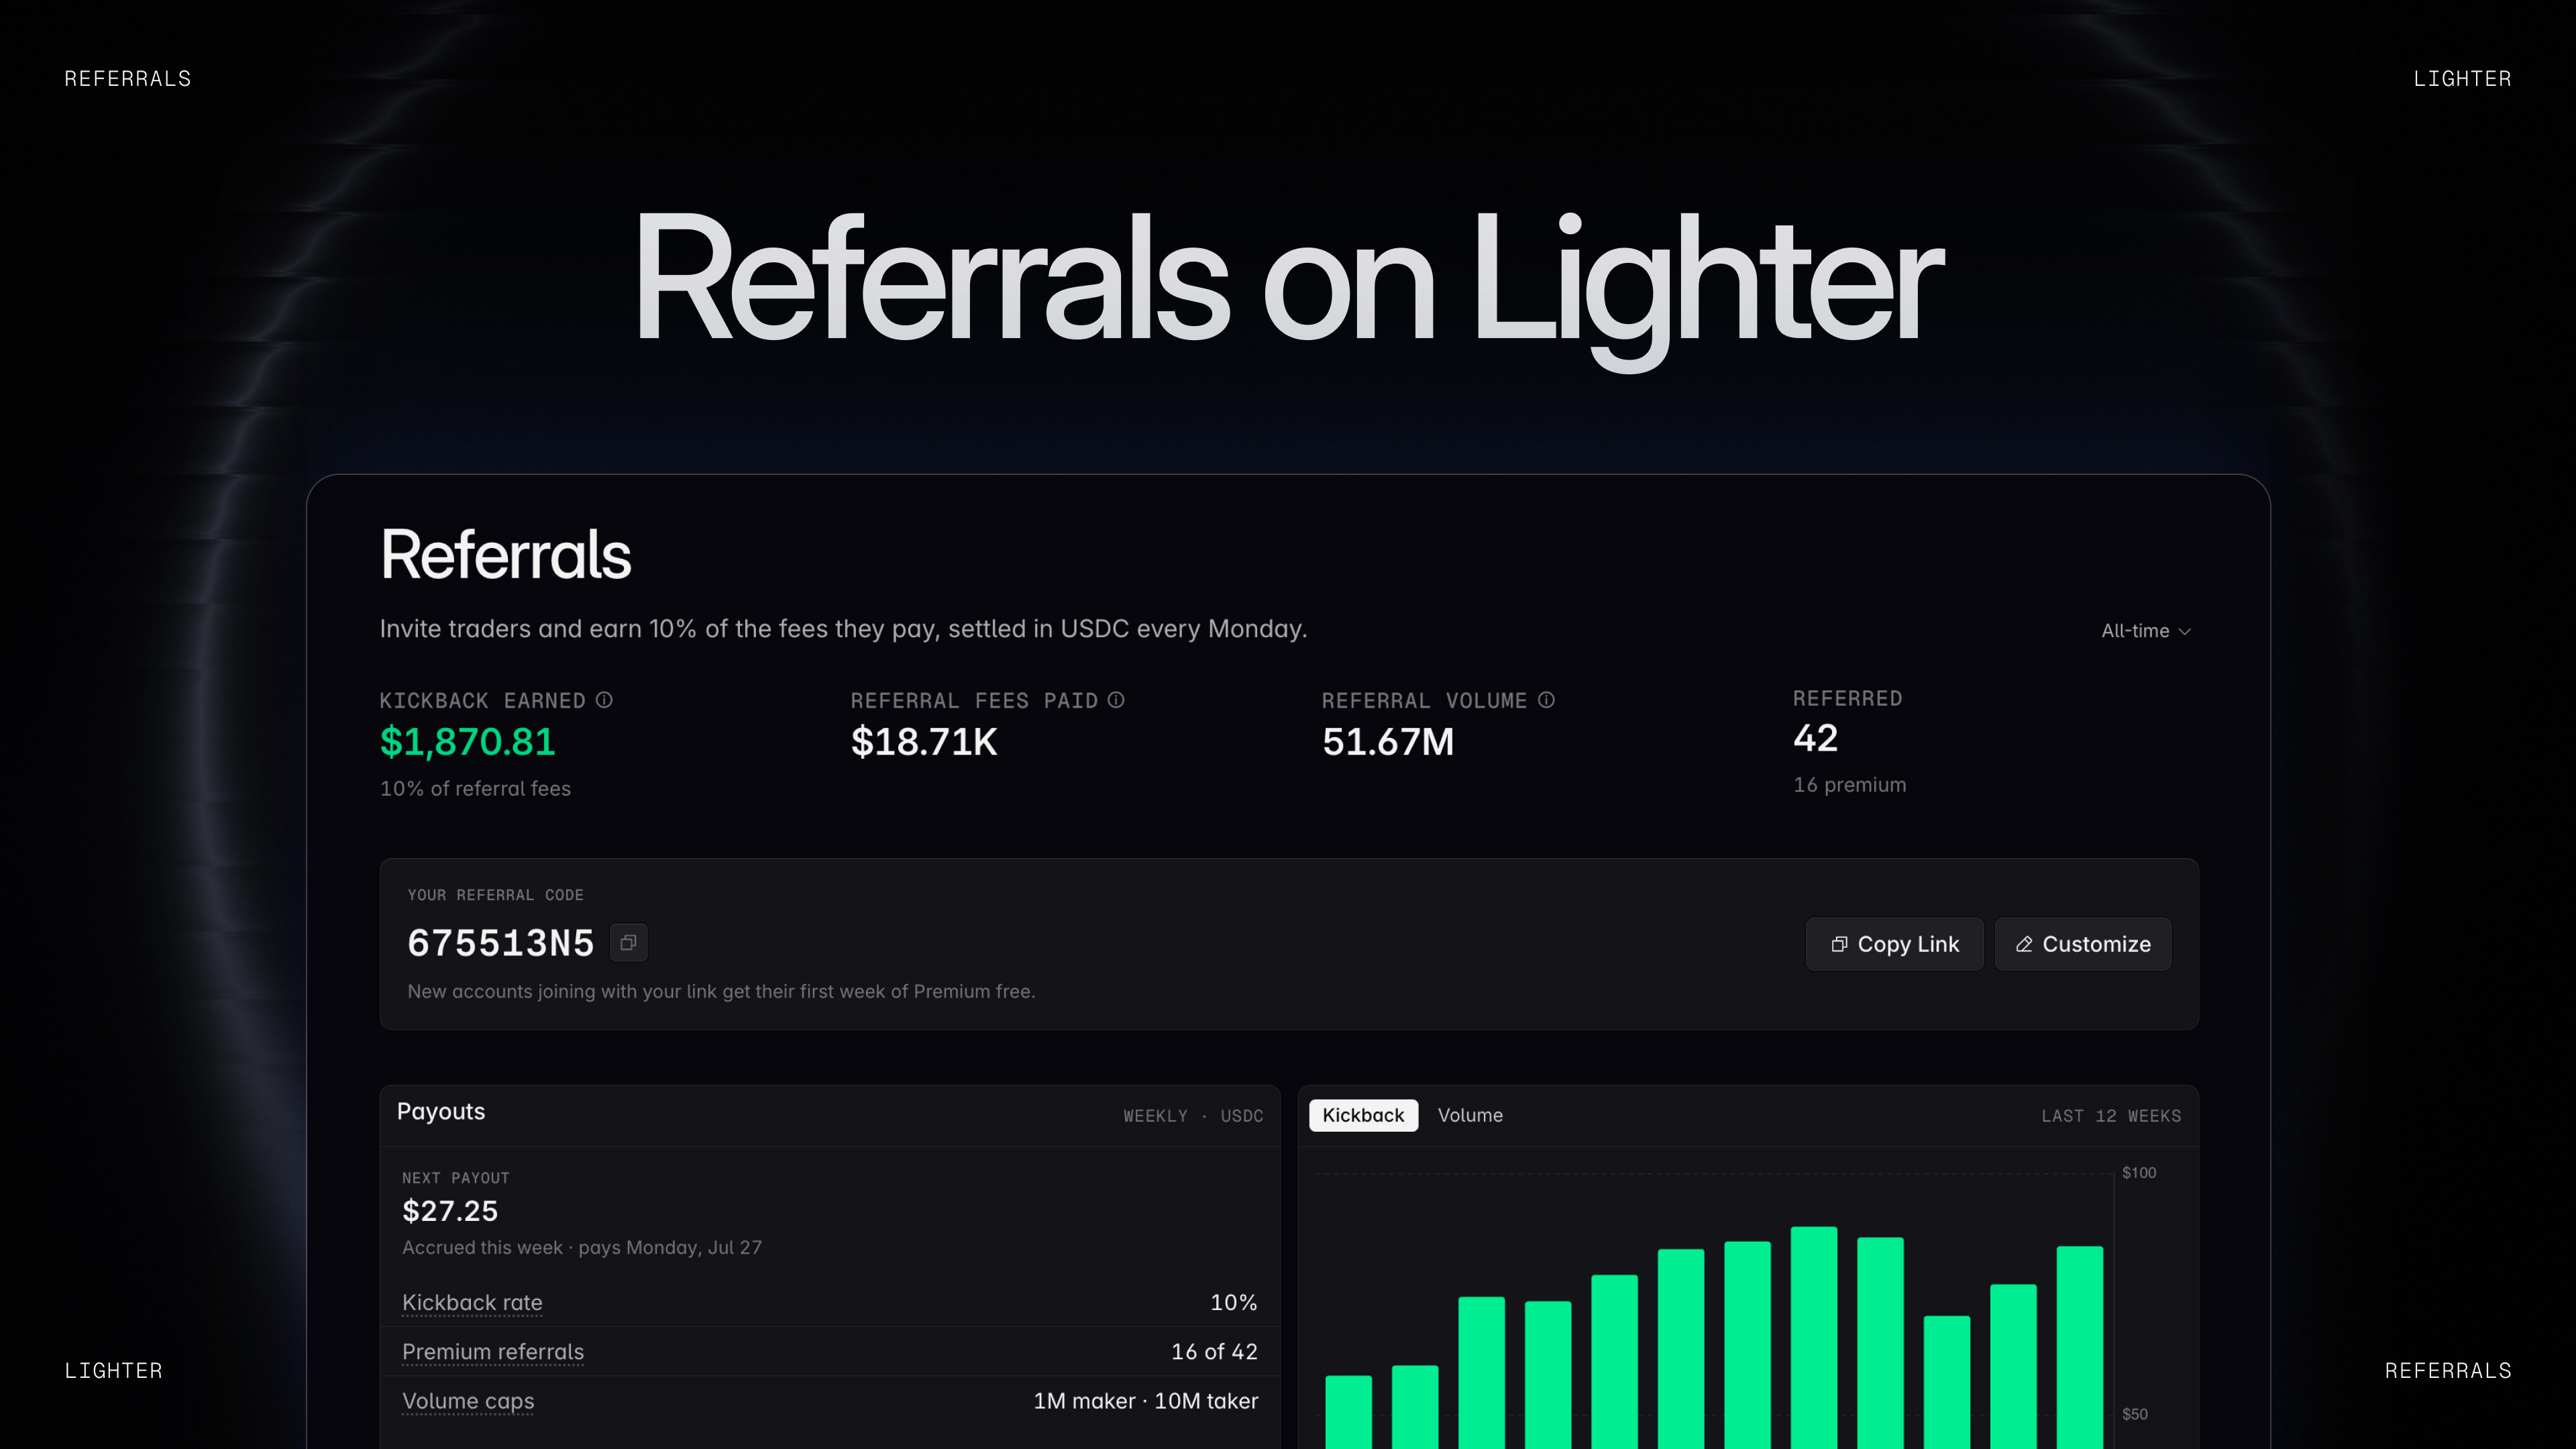Click the Copy Link button
Screen dimensions: 2576x1449
(x=1894, y=944)
